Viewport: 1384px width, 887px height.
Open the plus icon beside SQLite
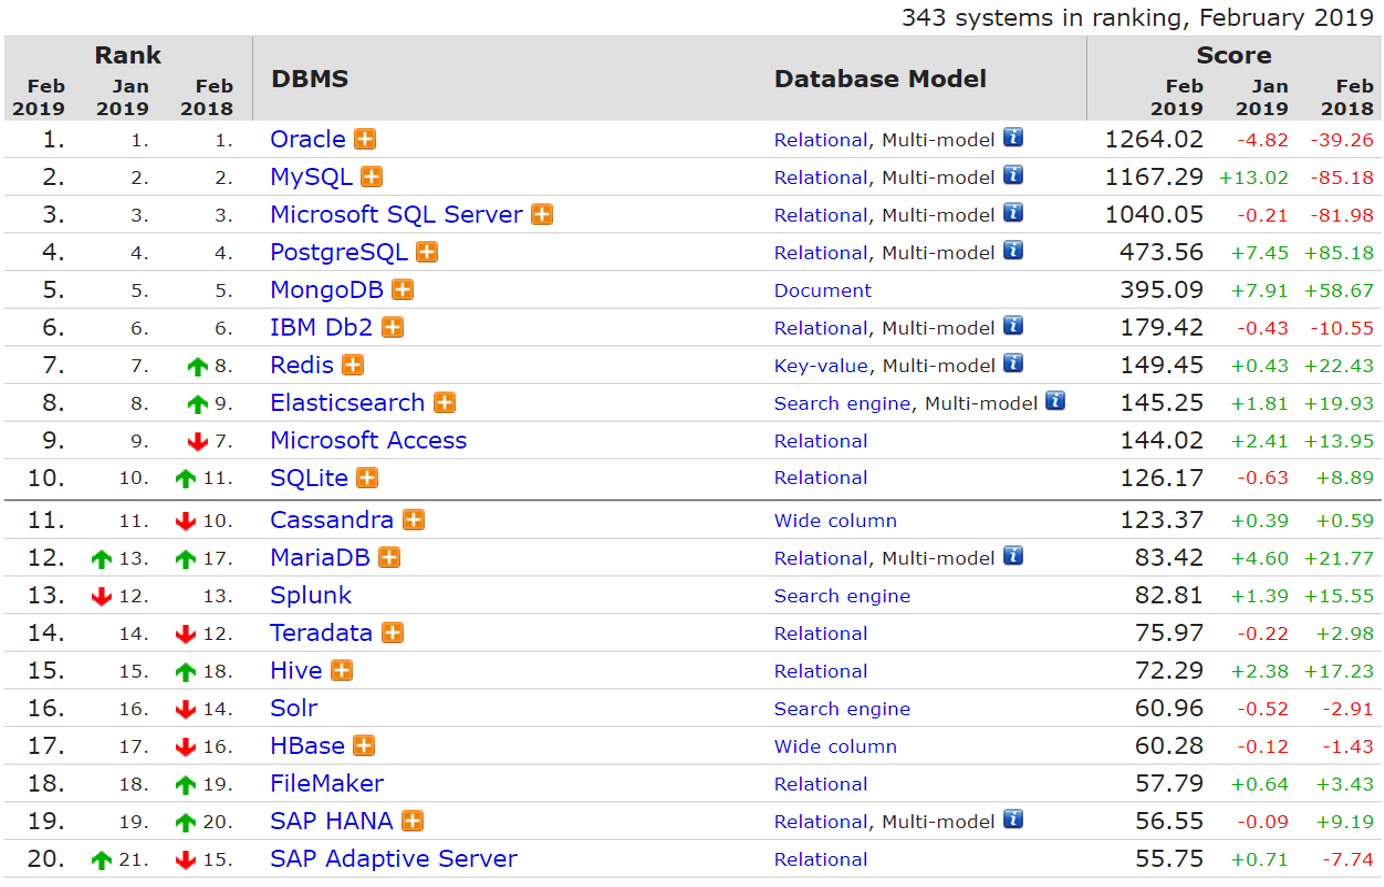pyautogui.click(x=368, y=478)
